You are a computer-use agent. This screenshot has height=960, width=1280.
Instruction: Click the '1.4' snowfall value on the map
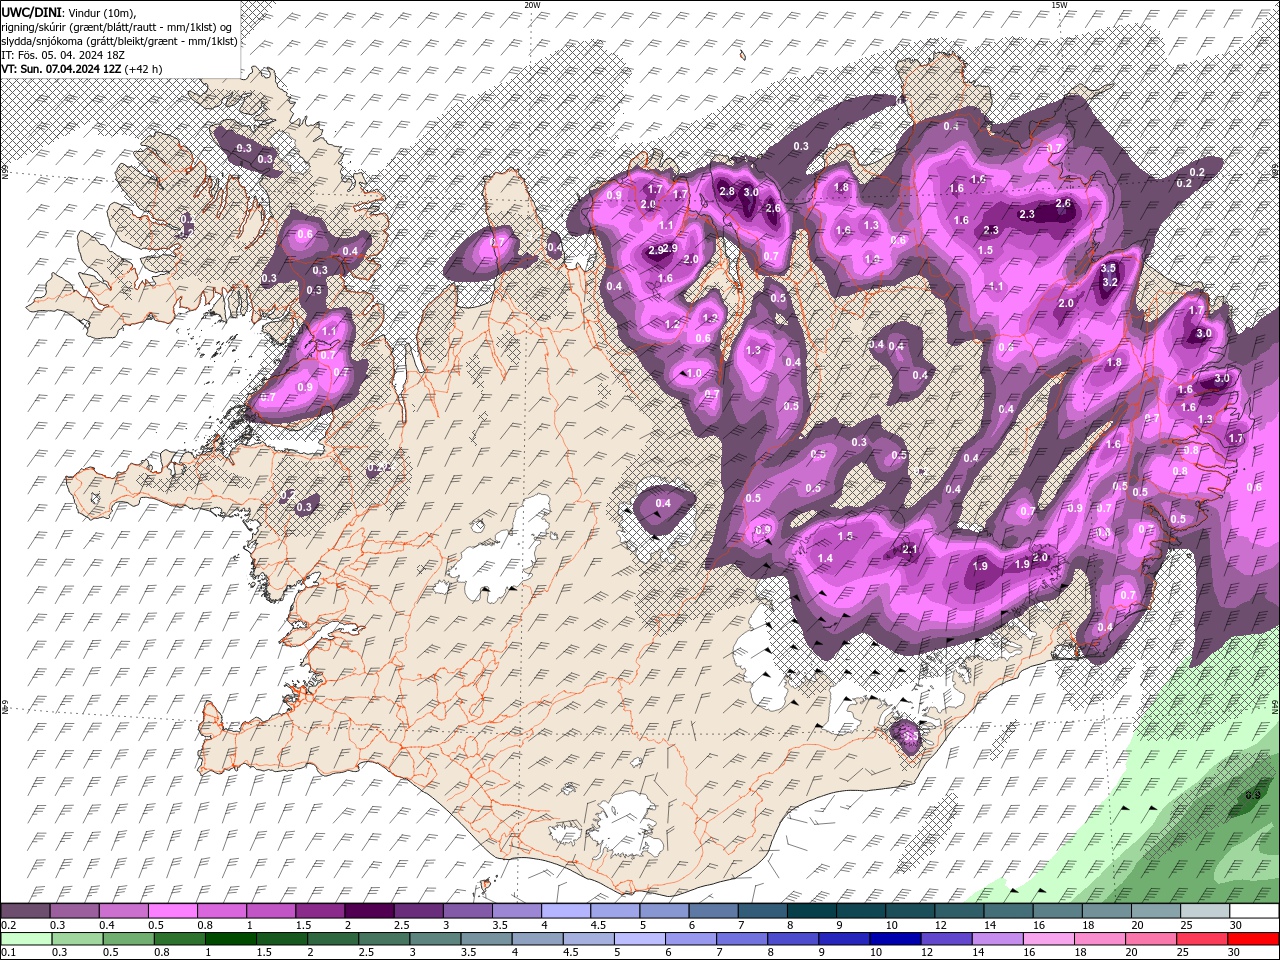825,558
